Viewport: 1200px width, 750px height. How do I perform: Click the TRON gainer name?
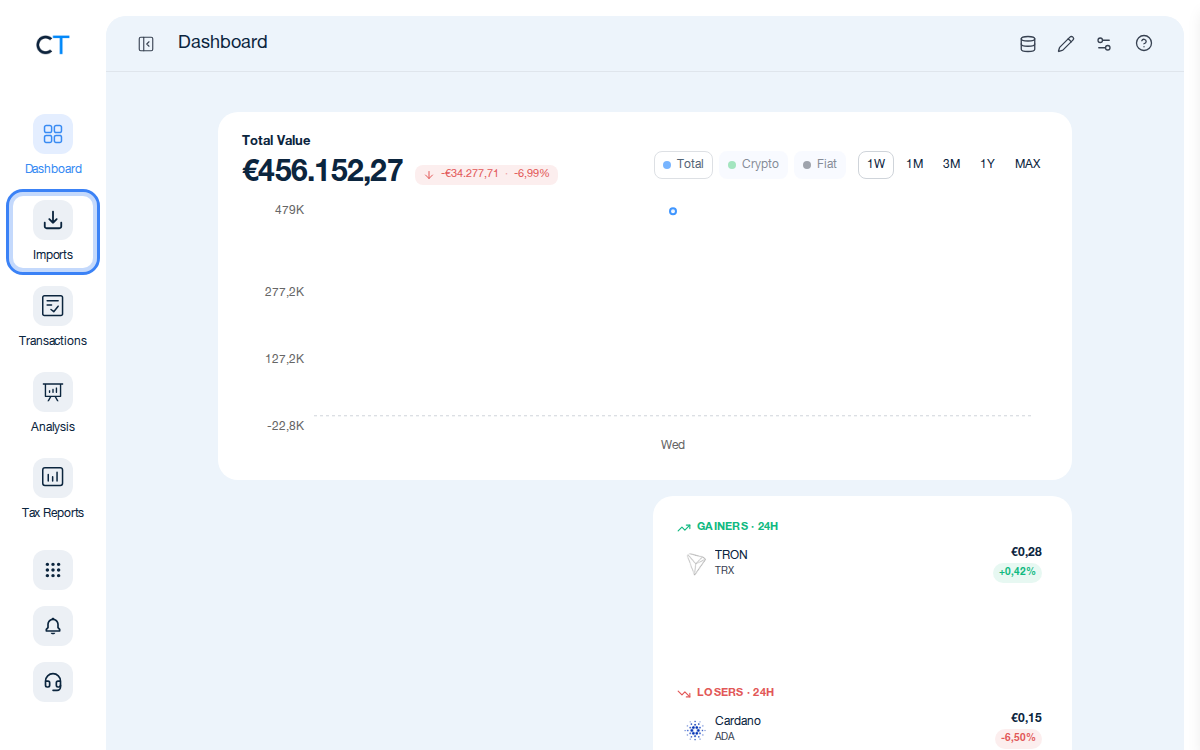click(x=731, y=555)
